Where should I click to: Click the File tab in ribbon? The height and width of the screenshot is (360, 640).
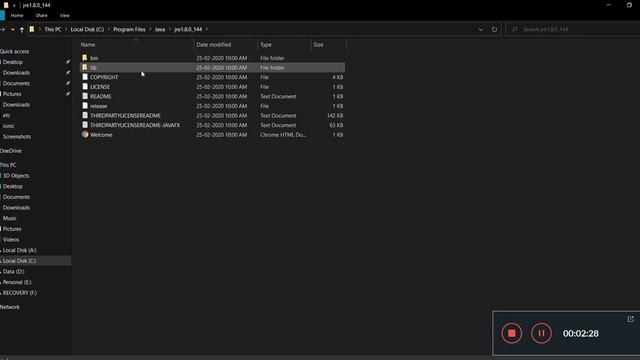click(x=2, y=16)
